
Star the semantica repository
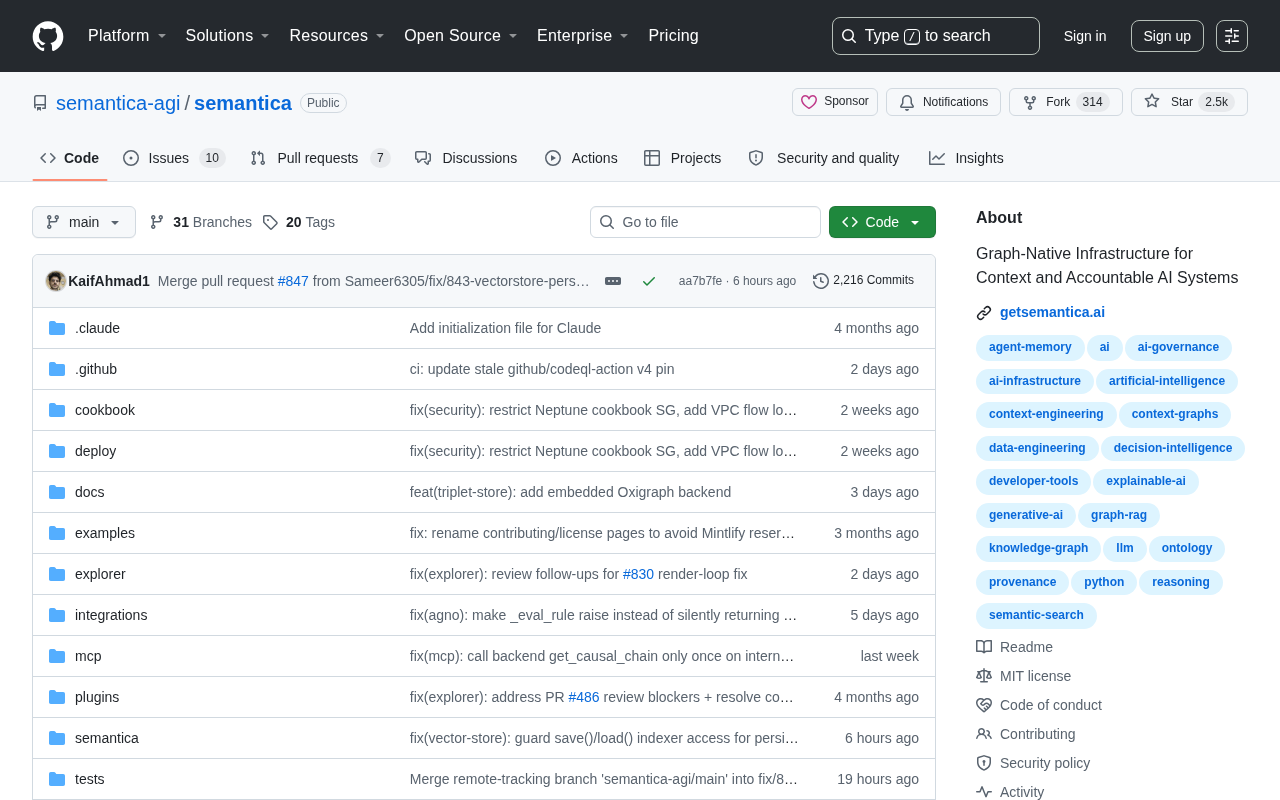tap(1189, 102)
